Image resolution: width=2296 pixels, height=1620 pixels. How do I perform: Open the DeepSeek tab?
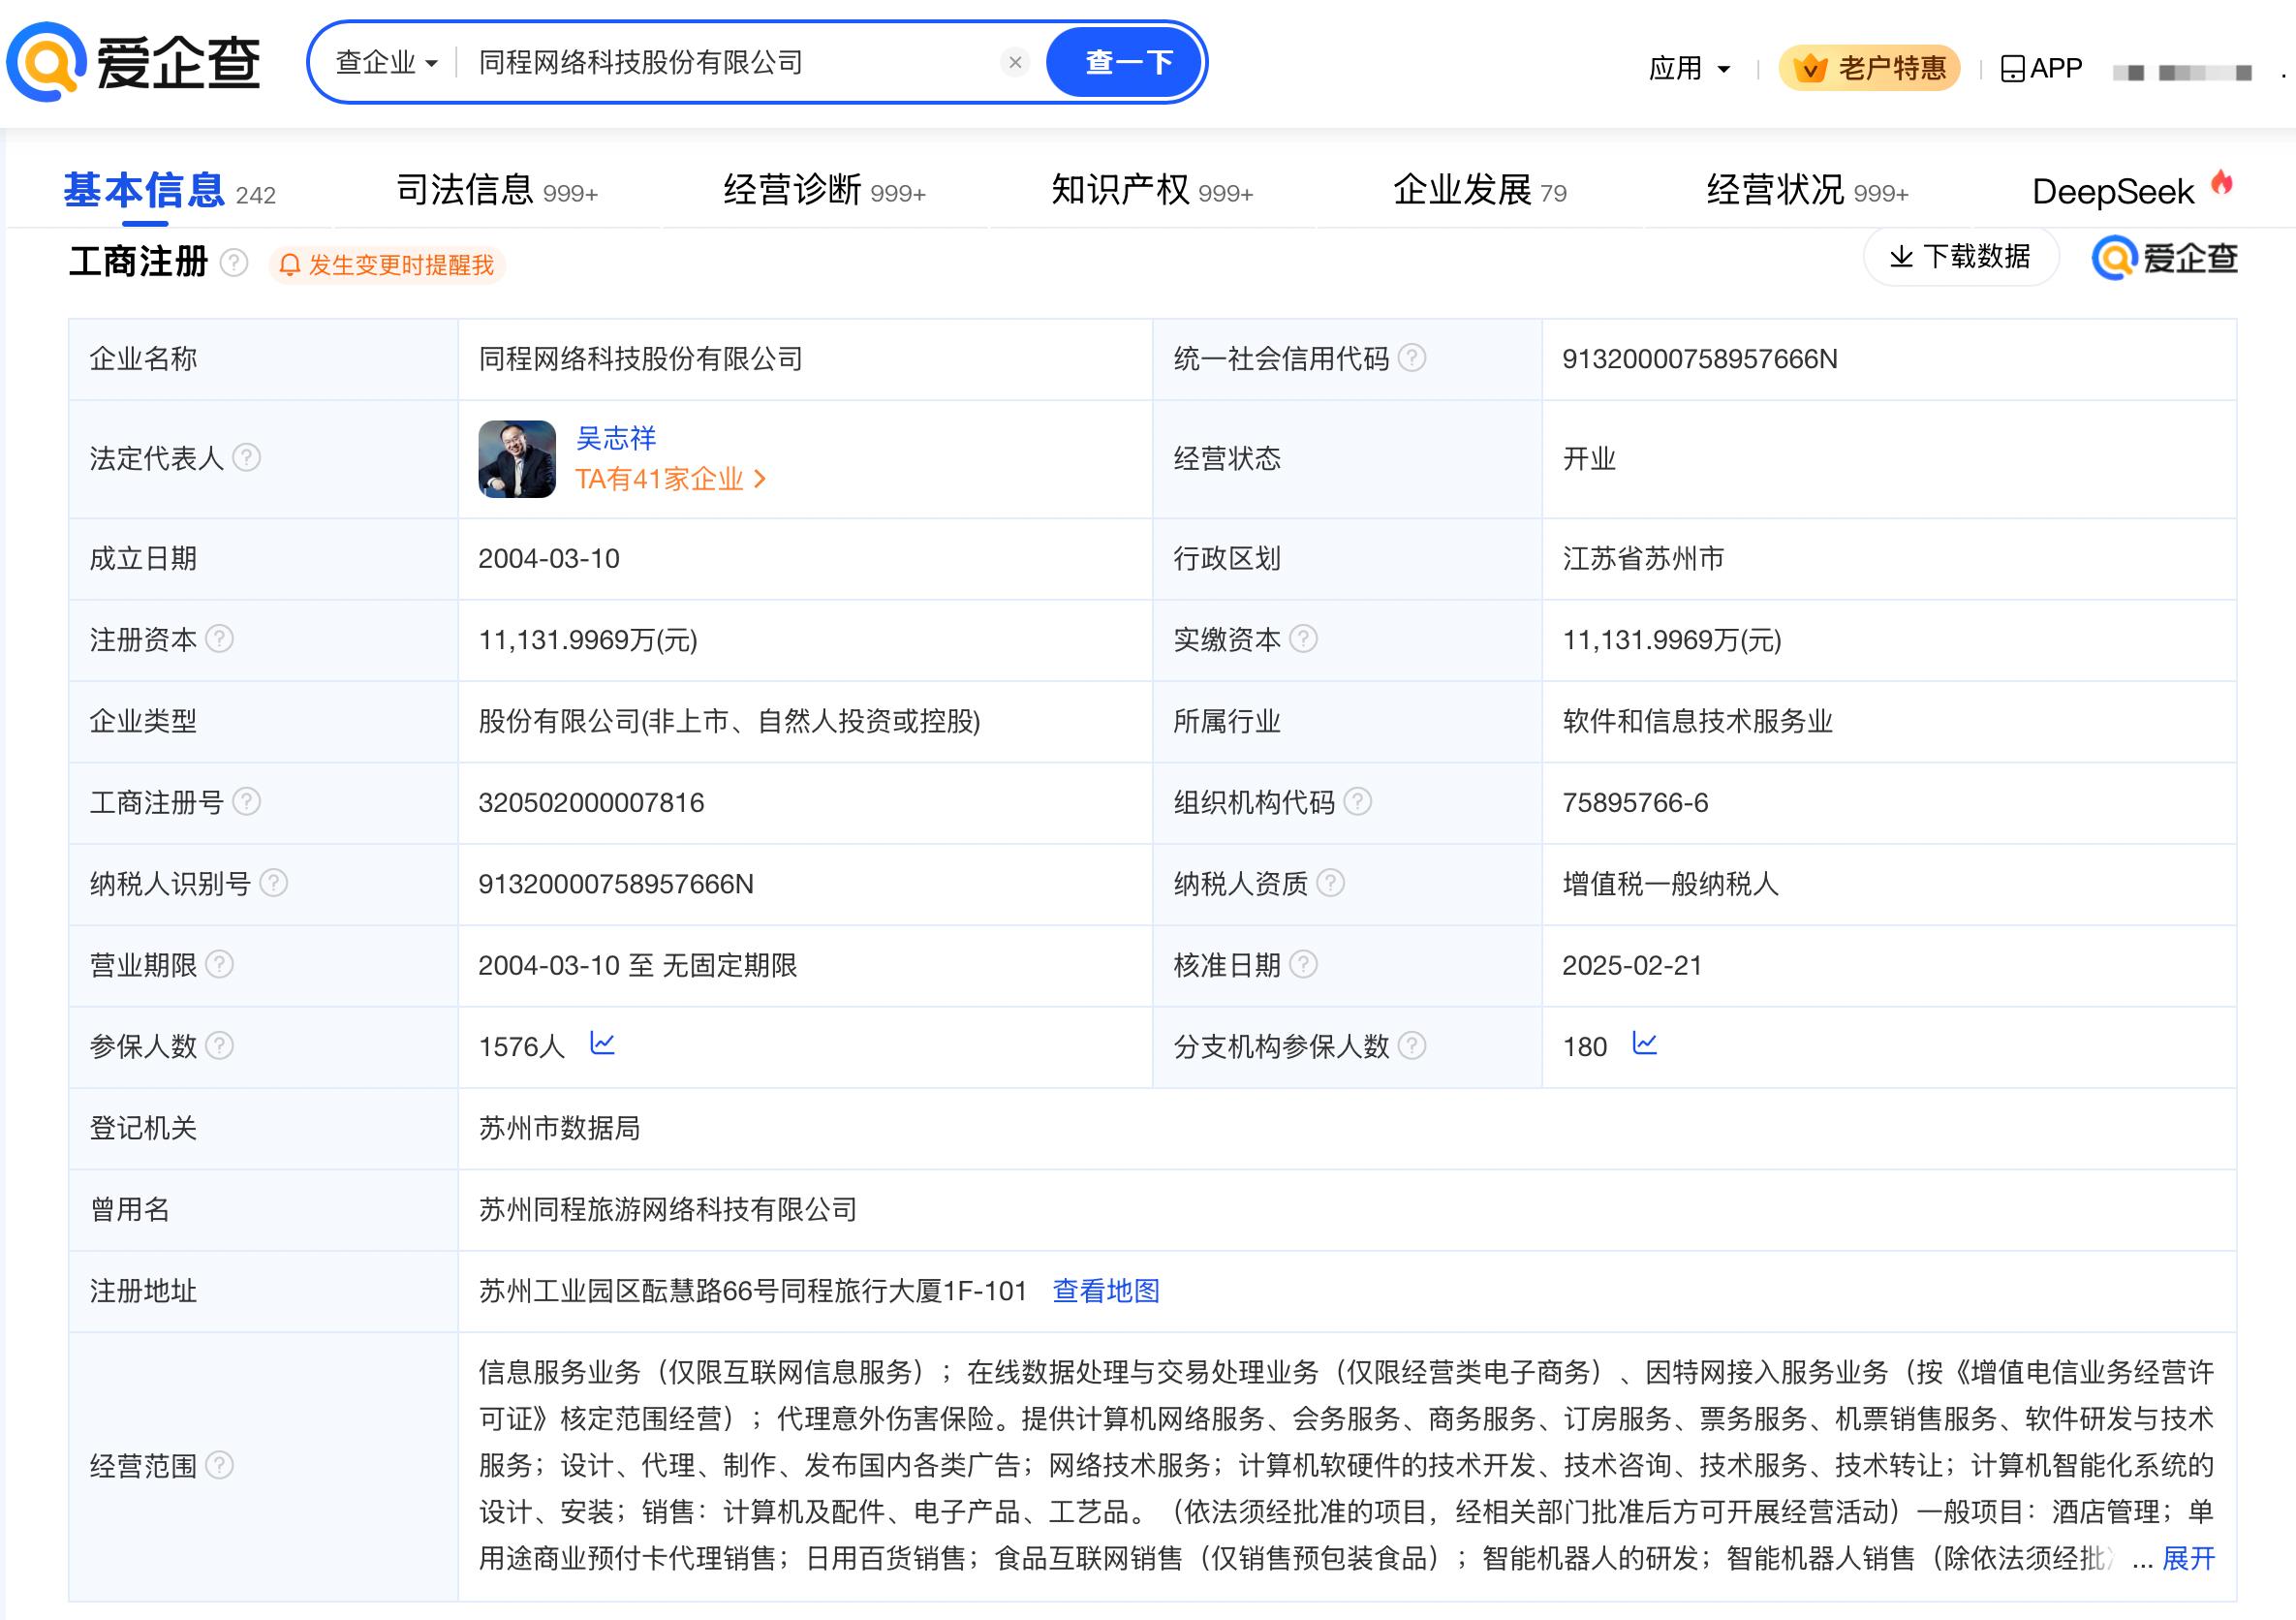pos(2133,190)
